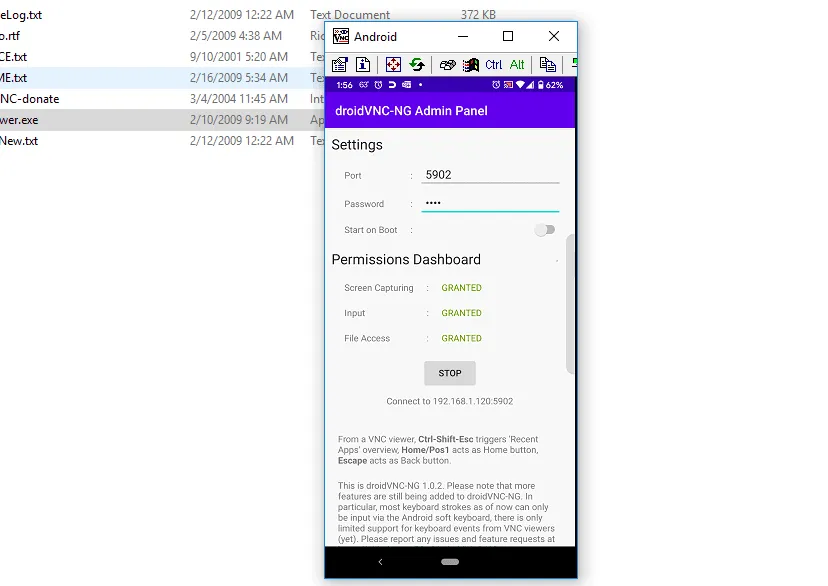Tap cellular signal icon in status bar
Viewport: 828px width, 586px height.
[530, 85]
